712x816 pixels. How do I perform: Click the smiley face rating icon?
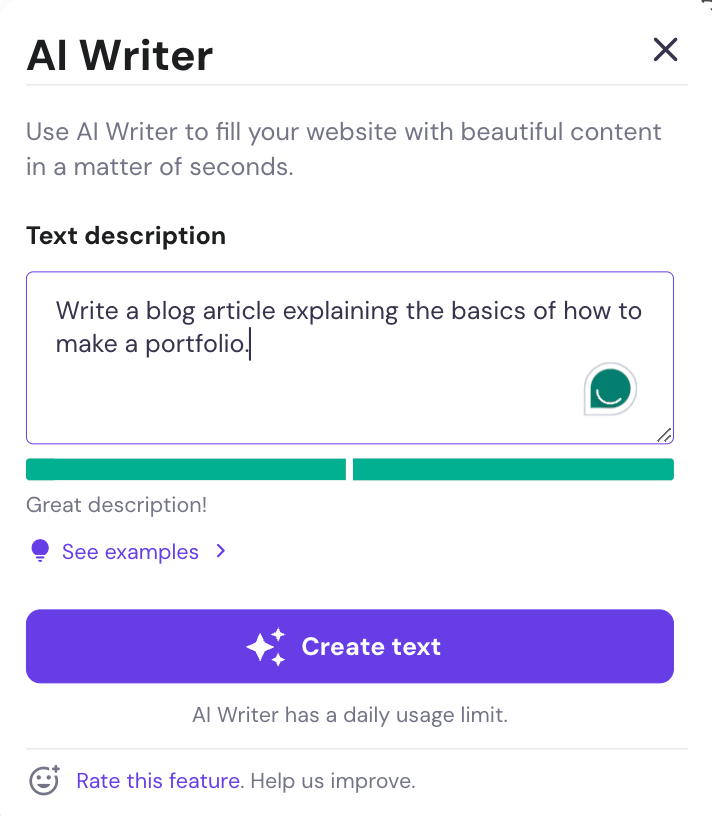tap(44, 780)
